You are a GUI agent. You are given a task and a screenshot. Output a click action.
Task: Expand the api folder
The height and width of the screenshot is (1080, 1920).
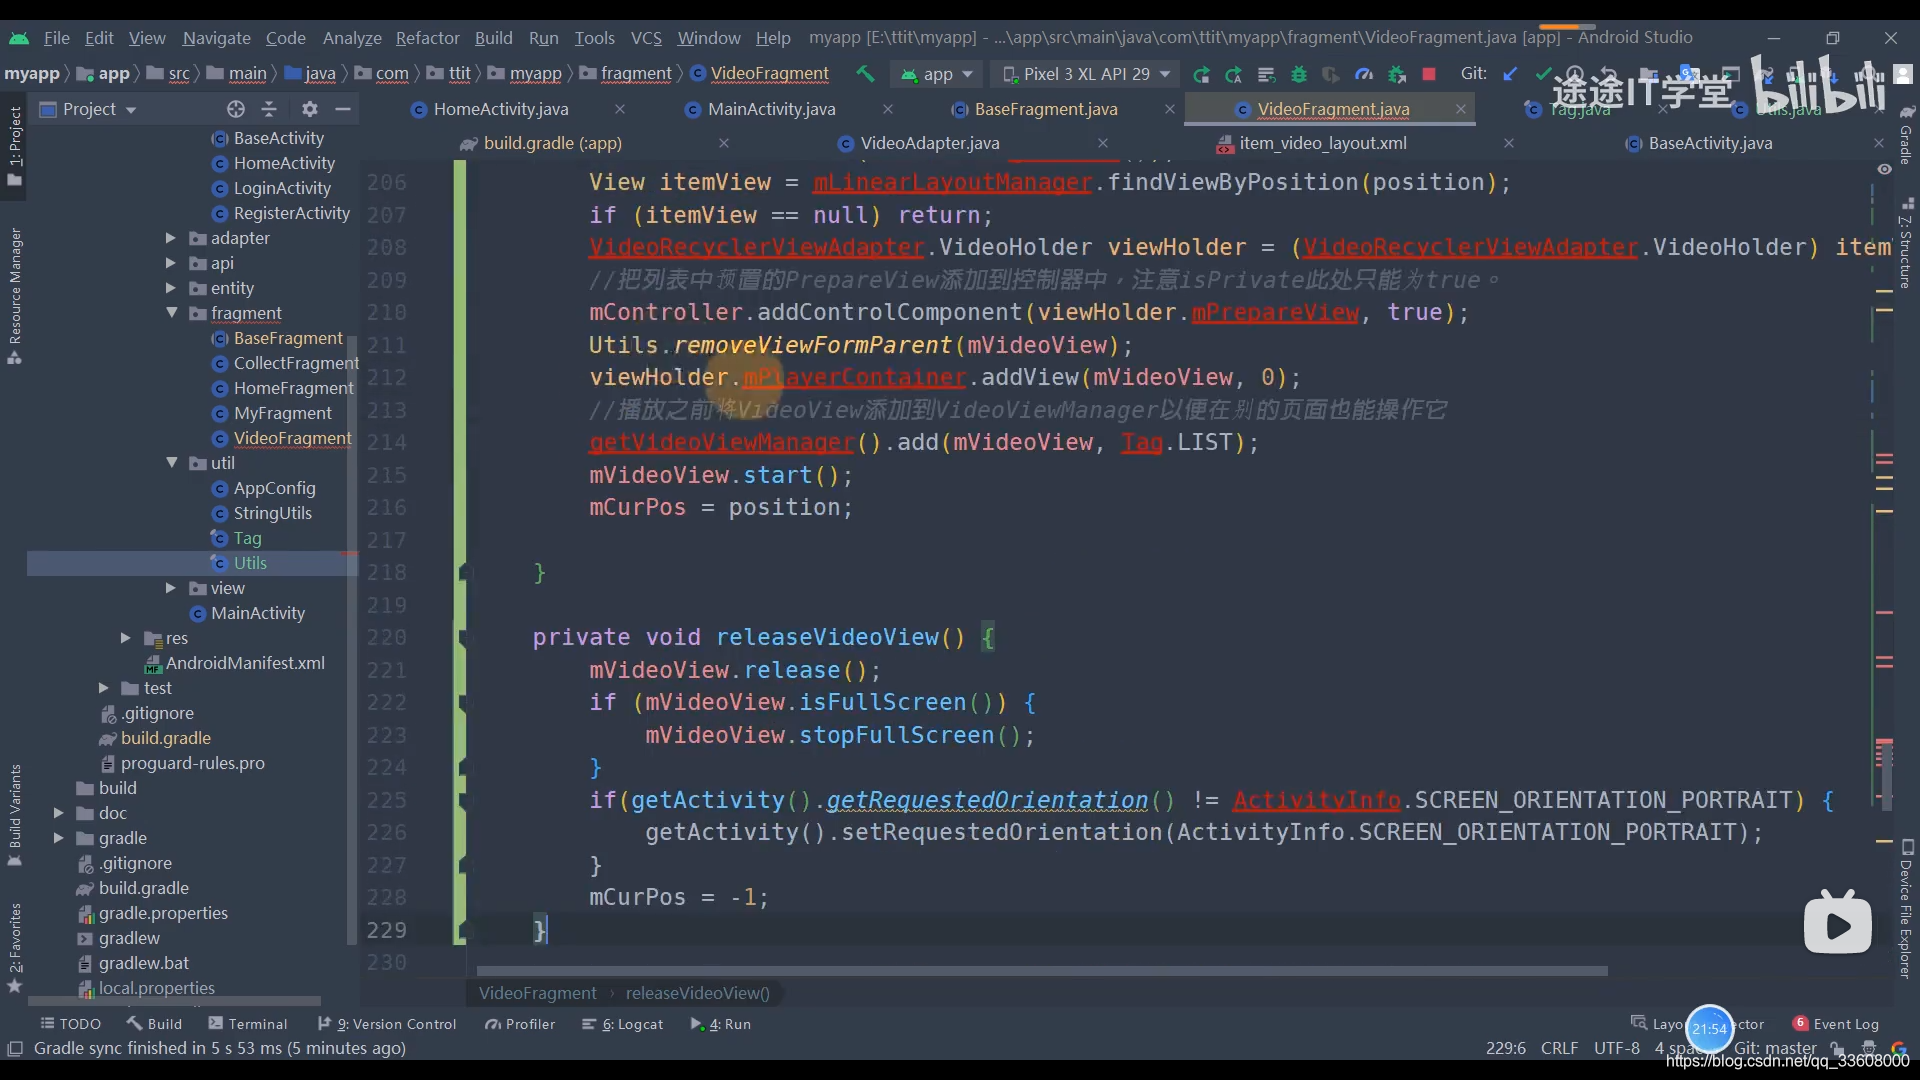coord(171,263)
